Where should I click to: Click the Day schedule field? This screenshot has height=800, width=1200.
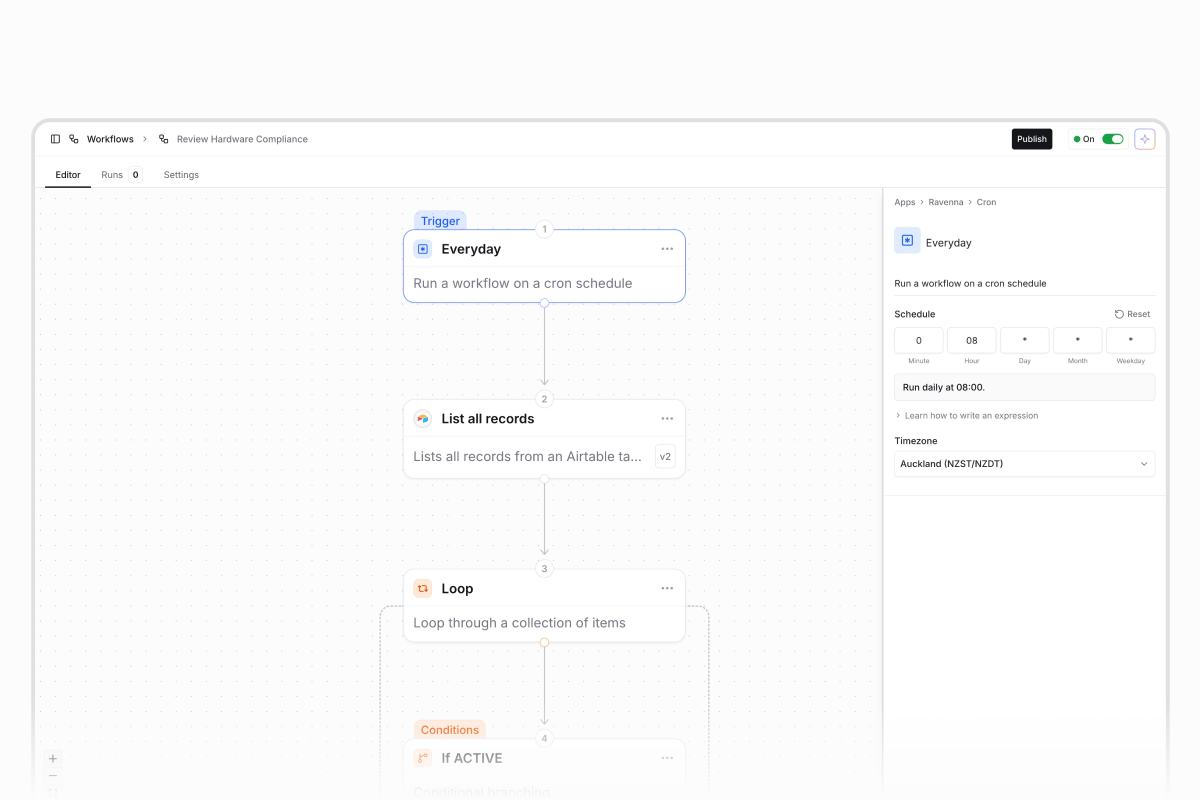[1025, 340]
